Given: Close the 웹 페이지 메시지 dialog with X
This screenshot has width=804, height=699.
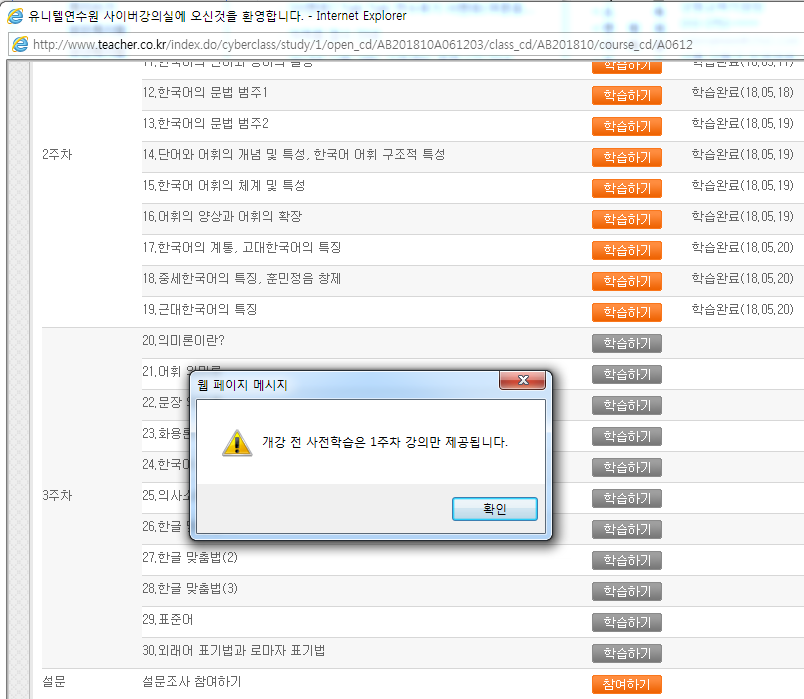Looking at the screenshot, I should click(x=523, y=381).
